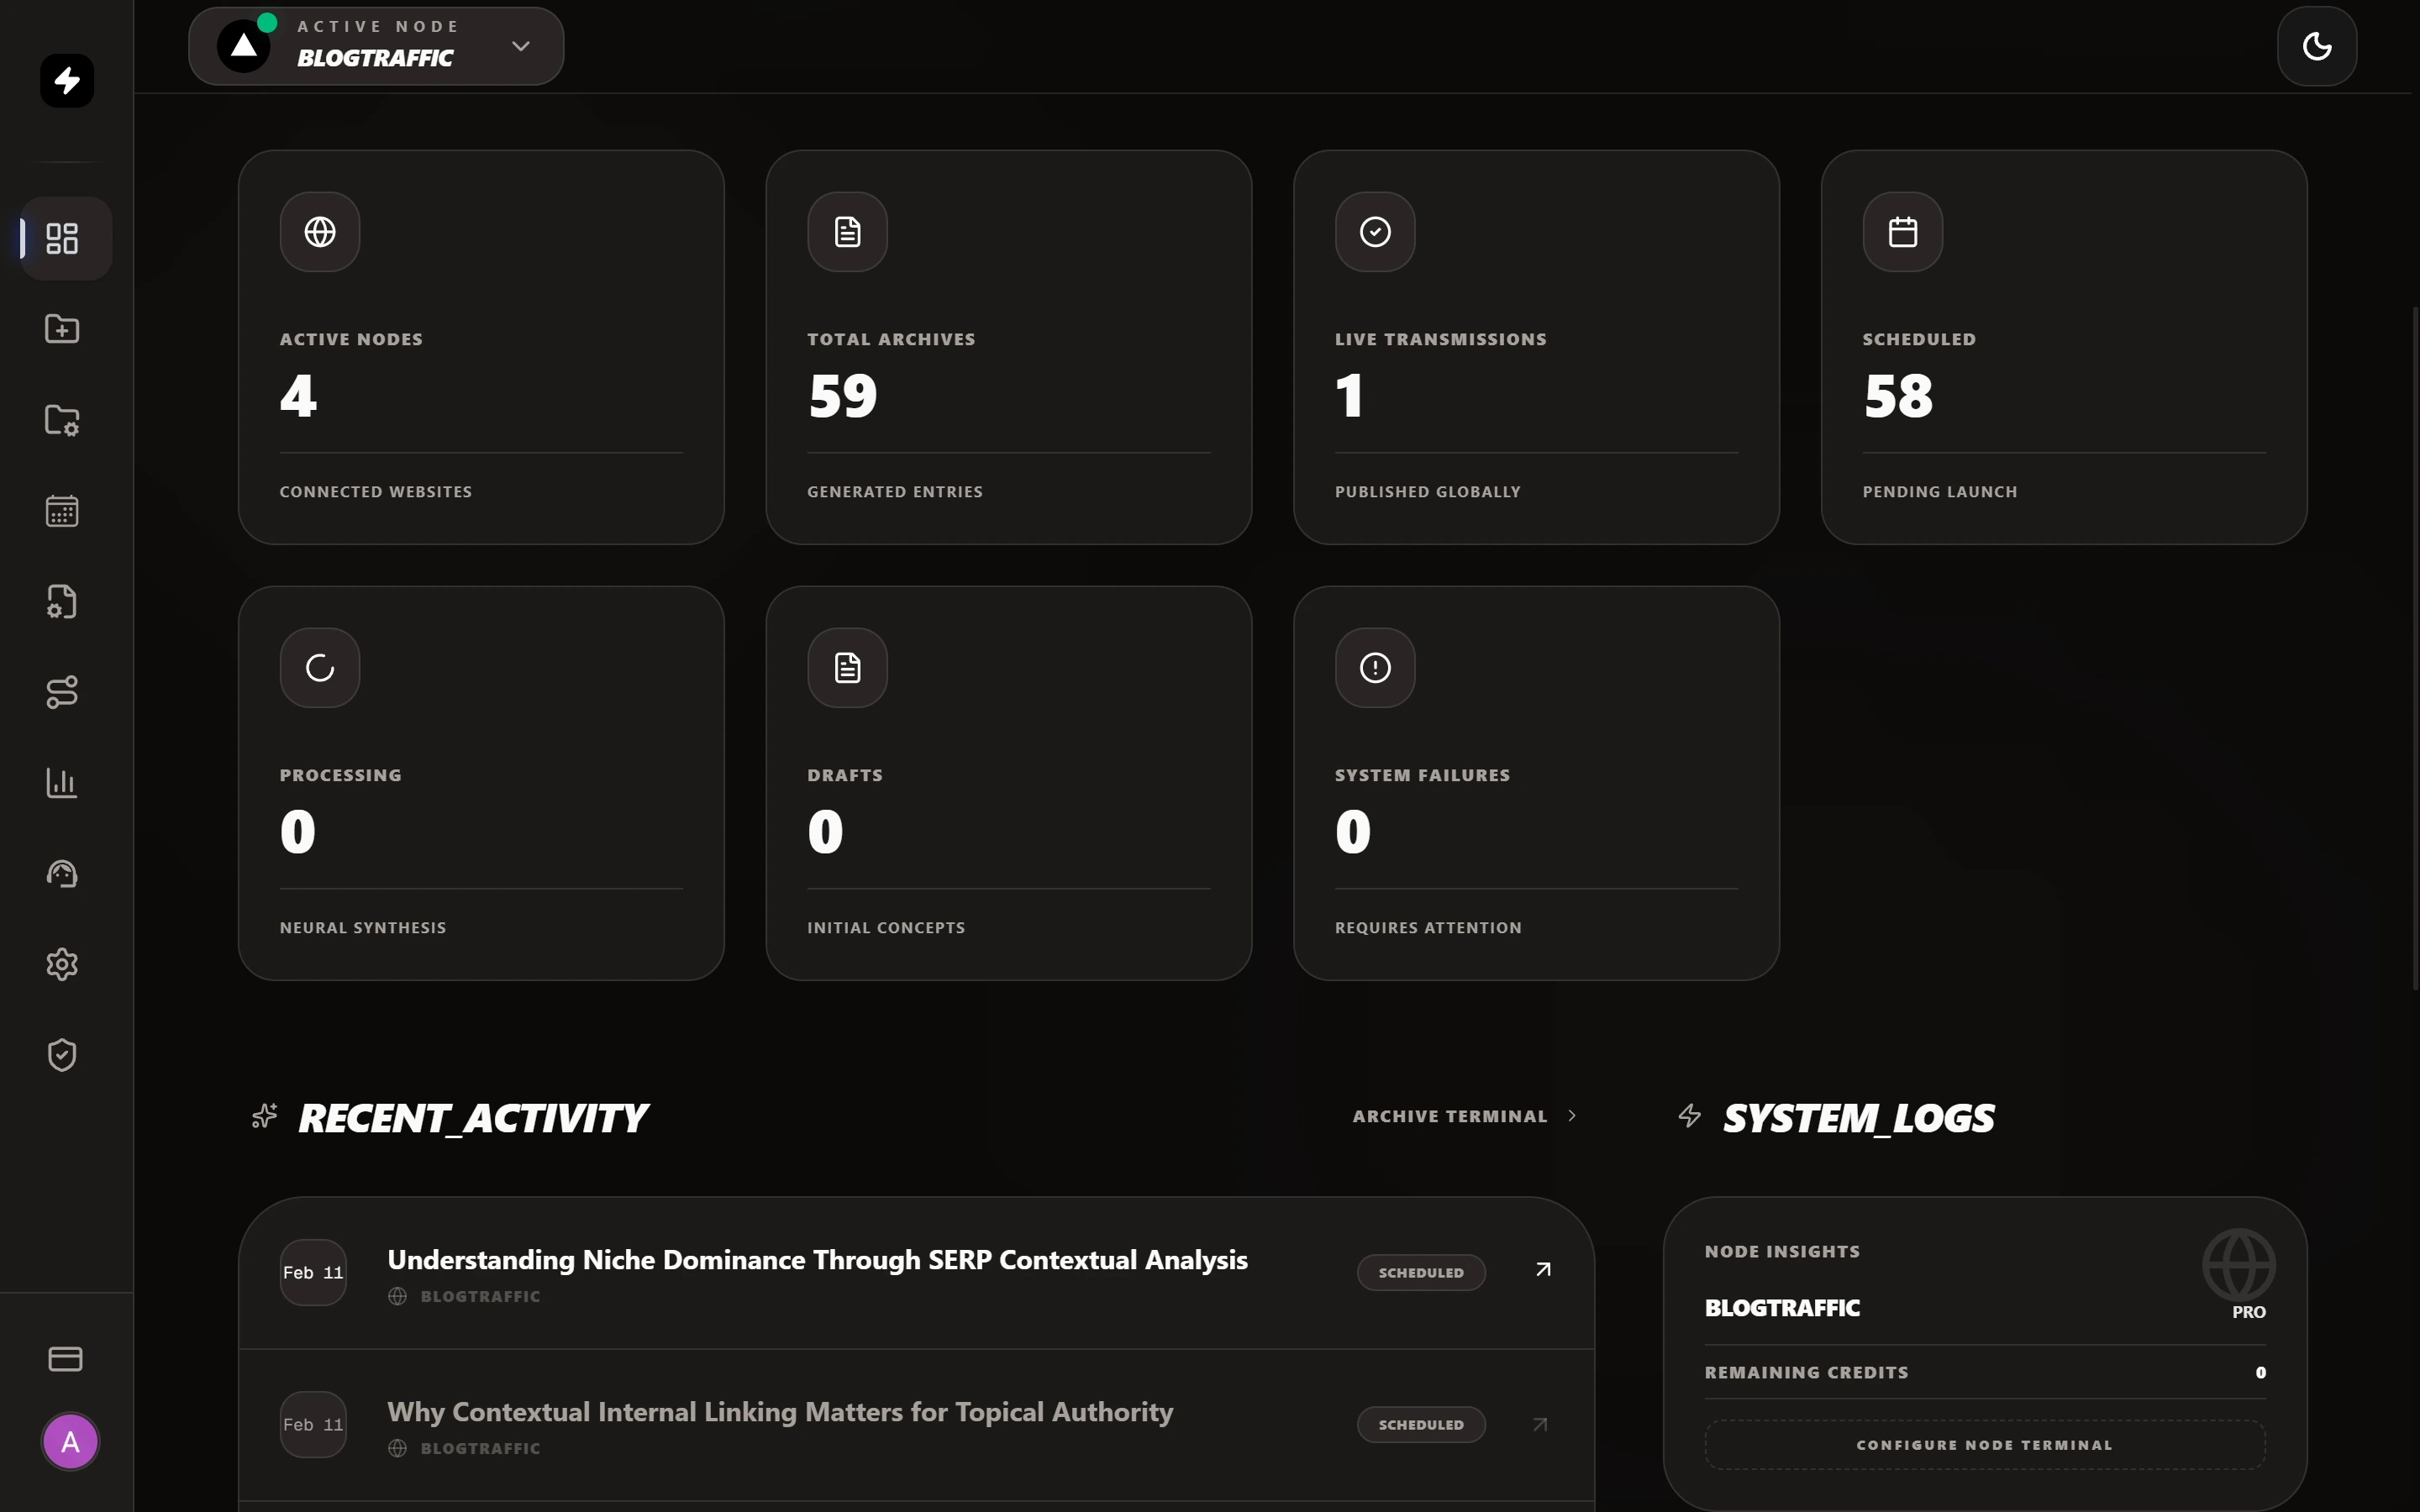Viewport: 2420px width, 1512px height.
Task: Open the new project folder icon
Action: [x=62, y=329]
